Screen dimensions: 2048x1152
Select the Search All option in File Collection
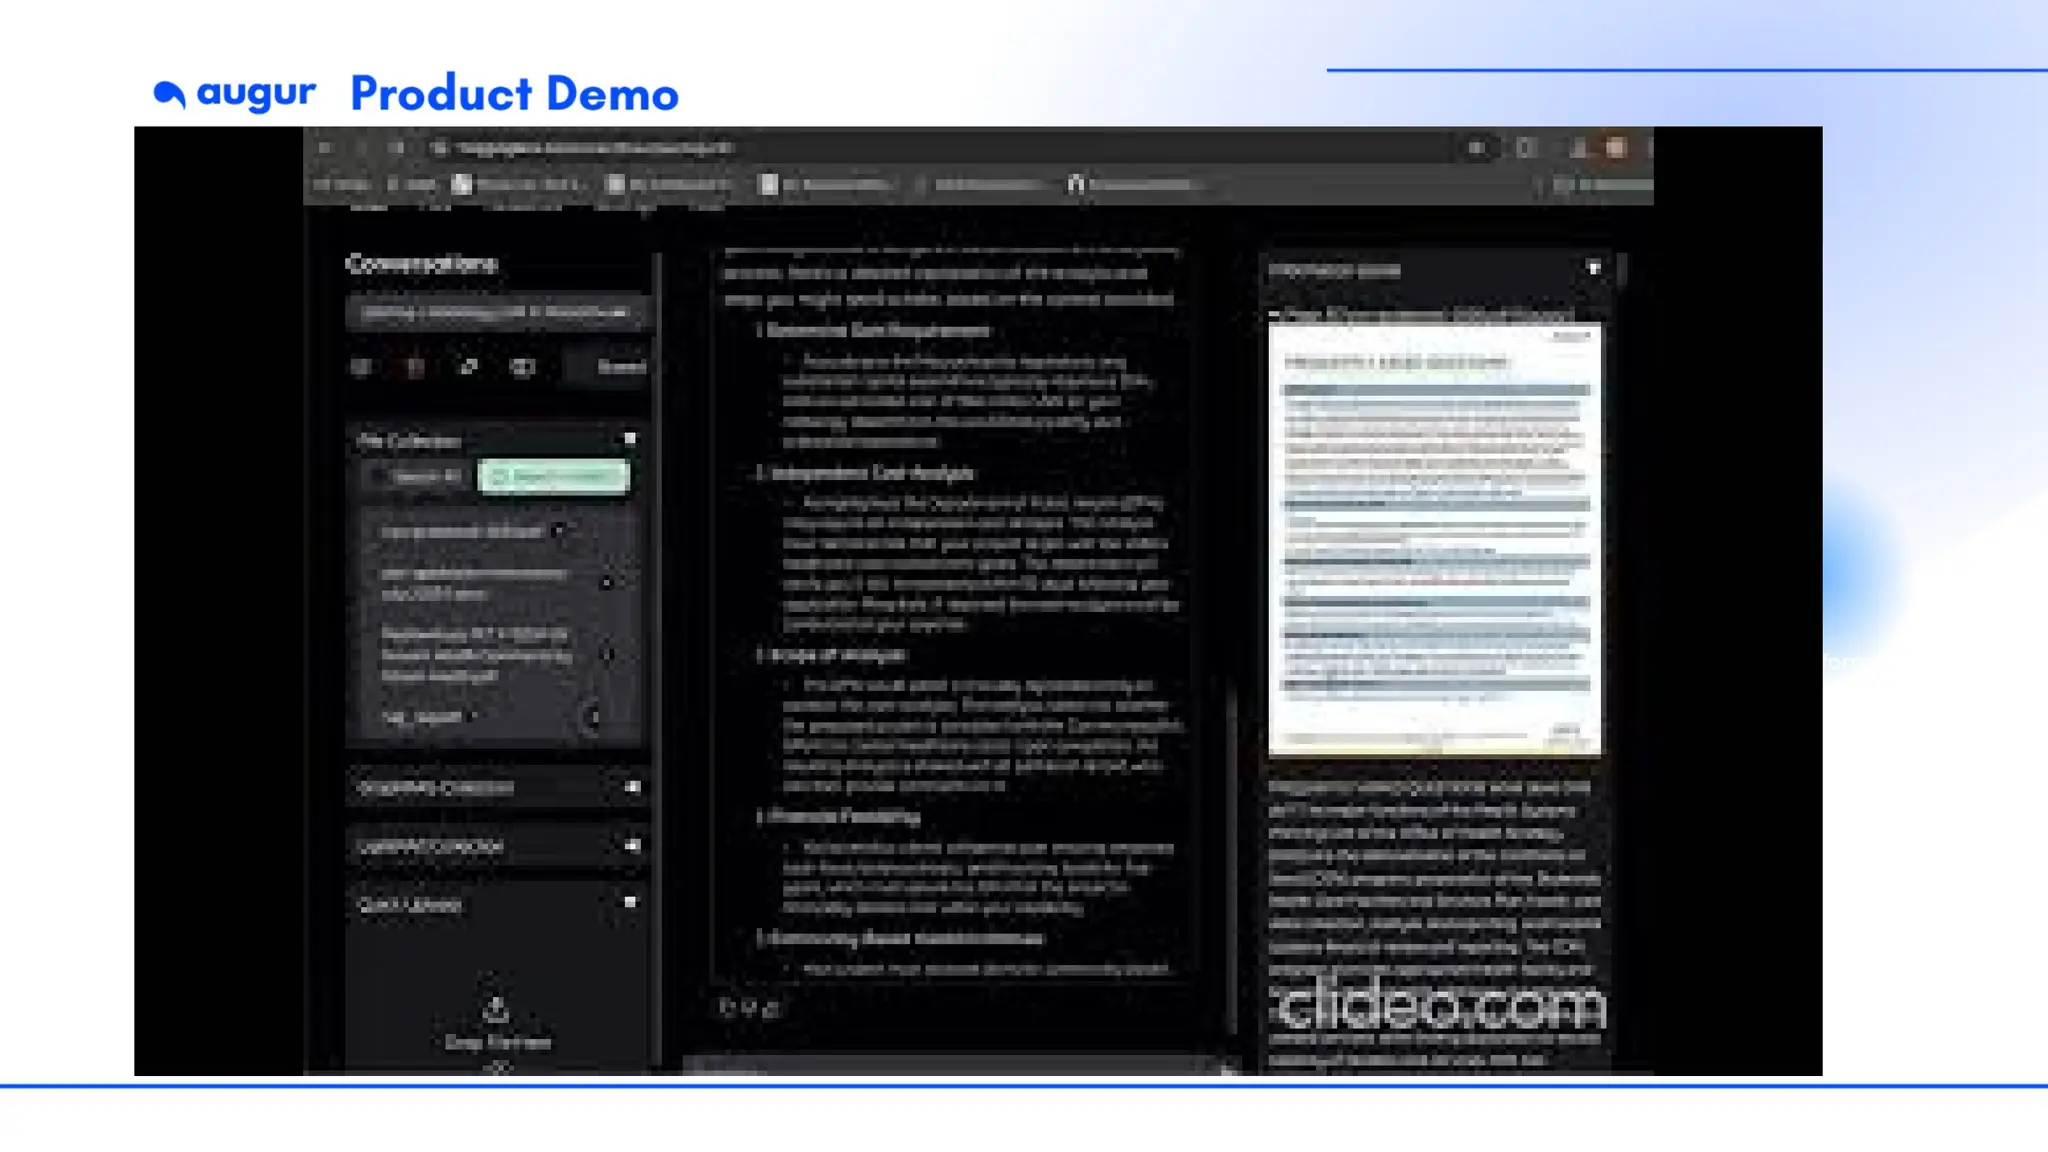pos(418,476)
